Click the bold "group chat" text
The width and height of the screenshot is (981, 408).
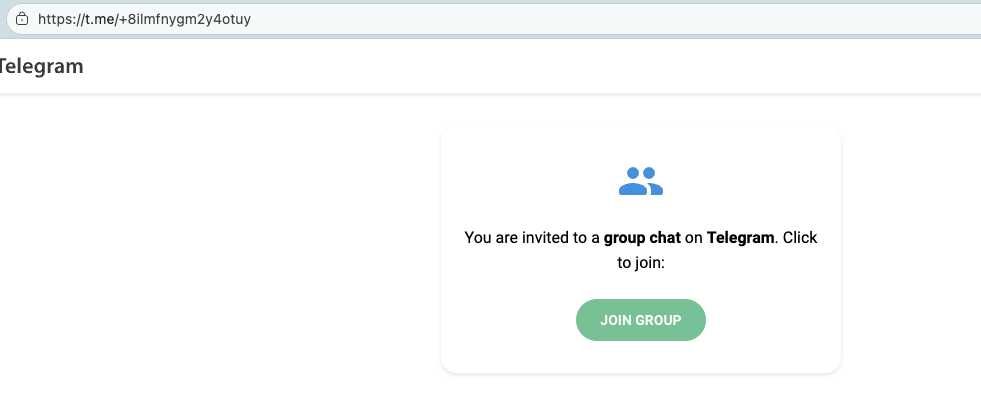(x=642, y=238)
